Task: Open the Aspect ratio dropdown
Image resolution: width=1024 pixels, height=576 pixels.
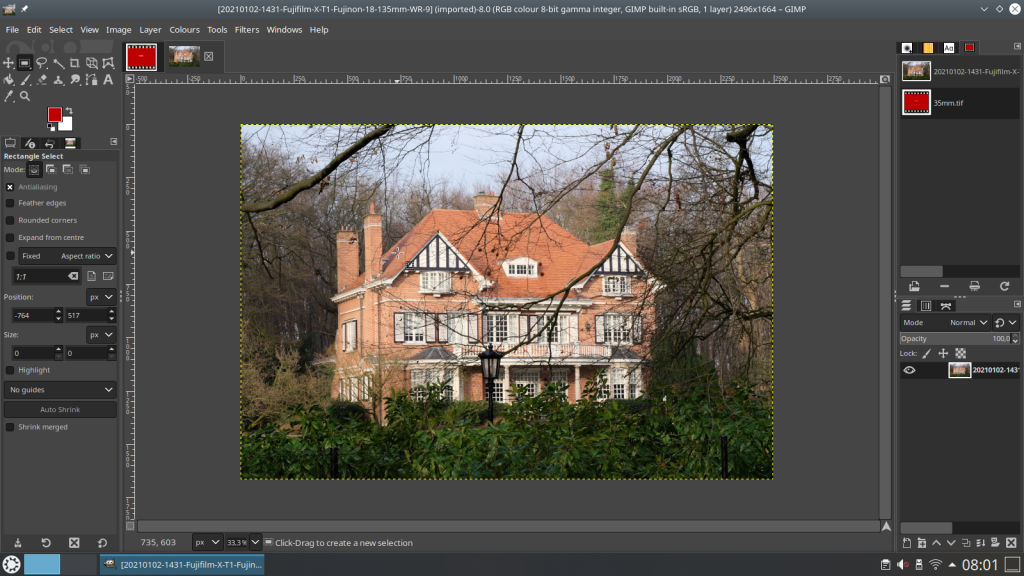Action: (x=87, y=256)
